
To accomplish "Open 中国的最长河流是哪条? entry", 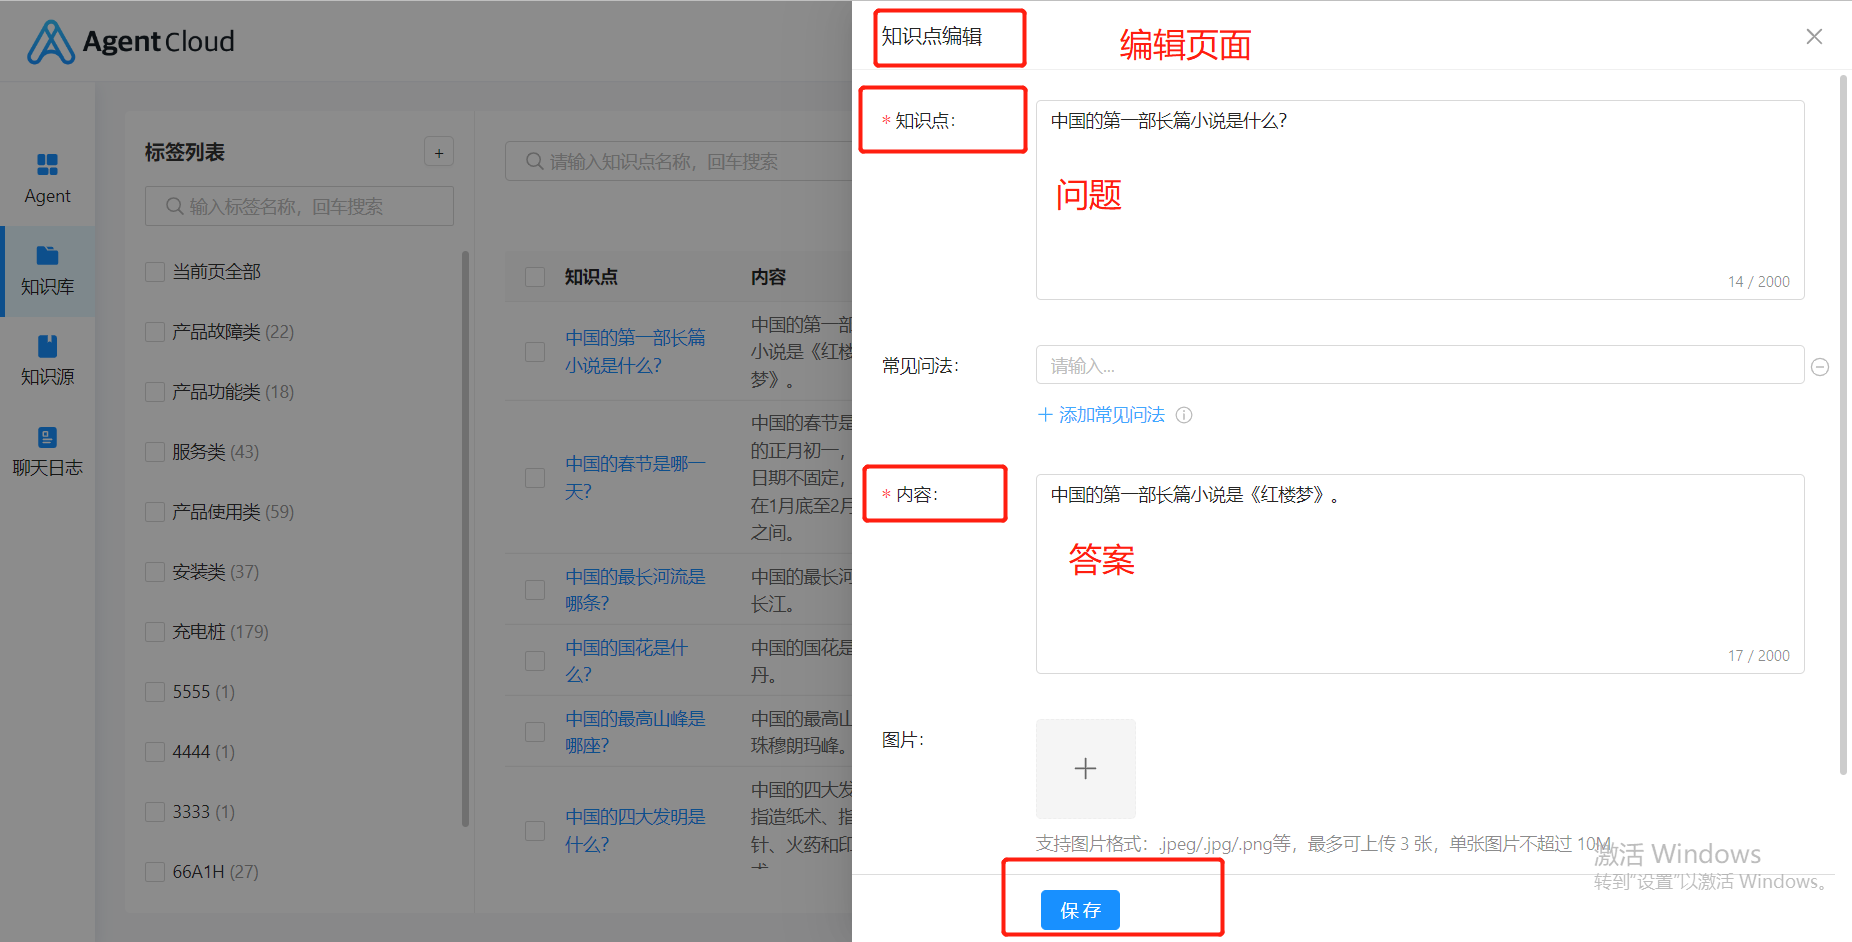I will tap(635, 590).
